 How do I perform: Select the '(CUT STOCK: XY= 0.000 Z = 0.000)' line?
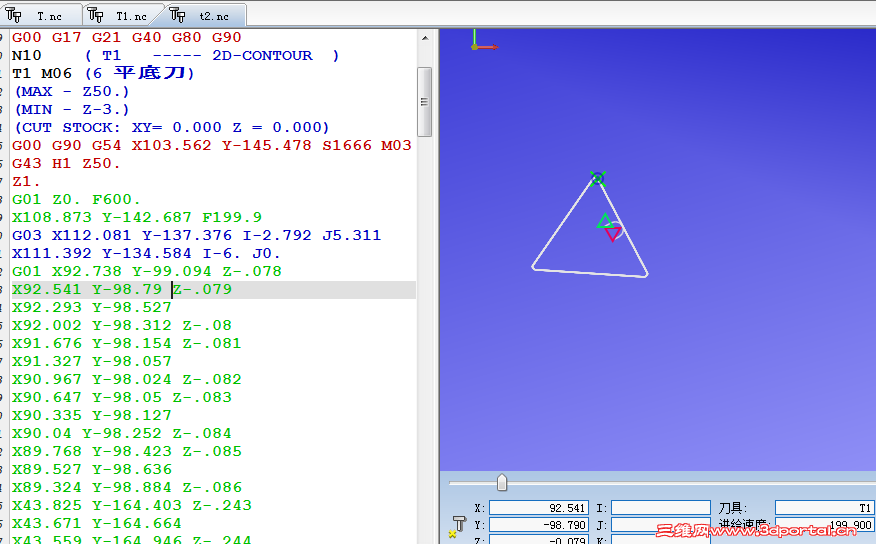tap(171, 127)
